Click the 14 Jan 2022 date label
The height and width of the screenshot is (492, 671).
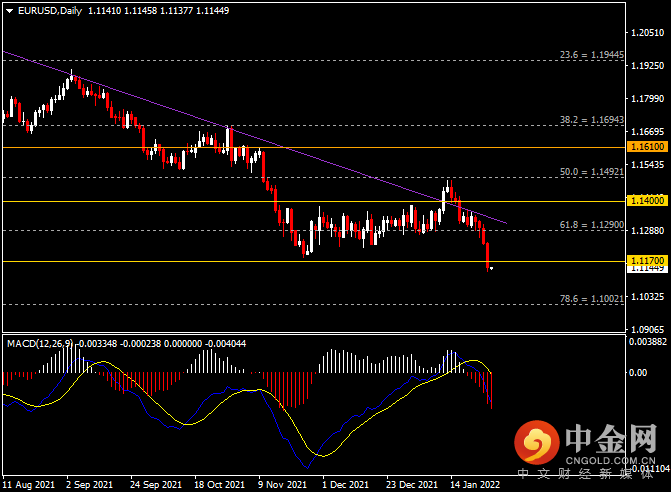[475, 485]
